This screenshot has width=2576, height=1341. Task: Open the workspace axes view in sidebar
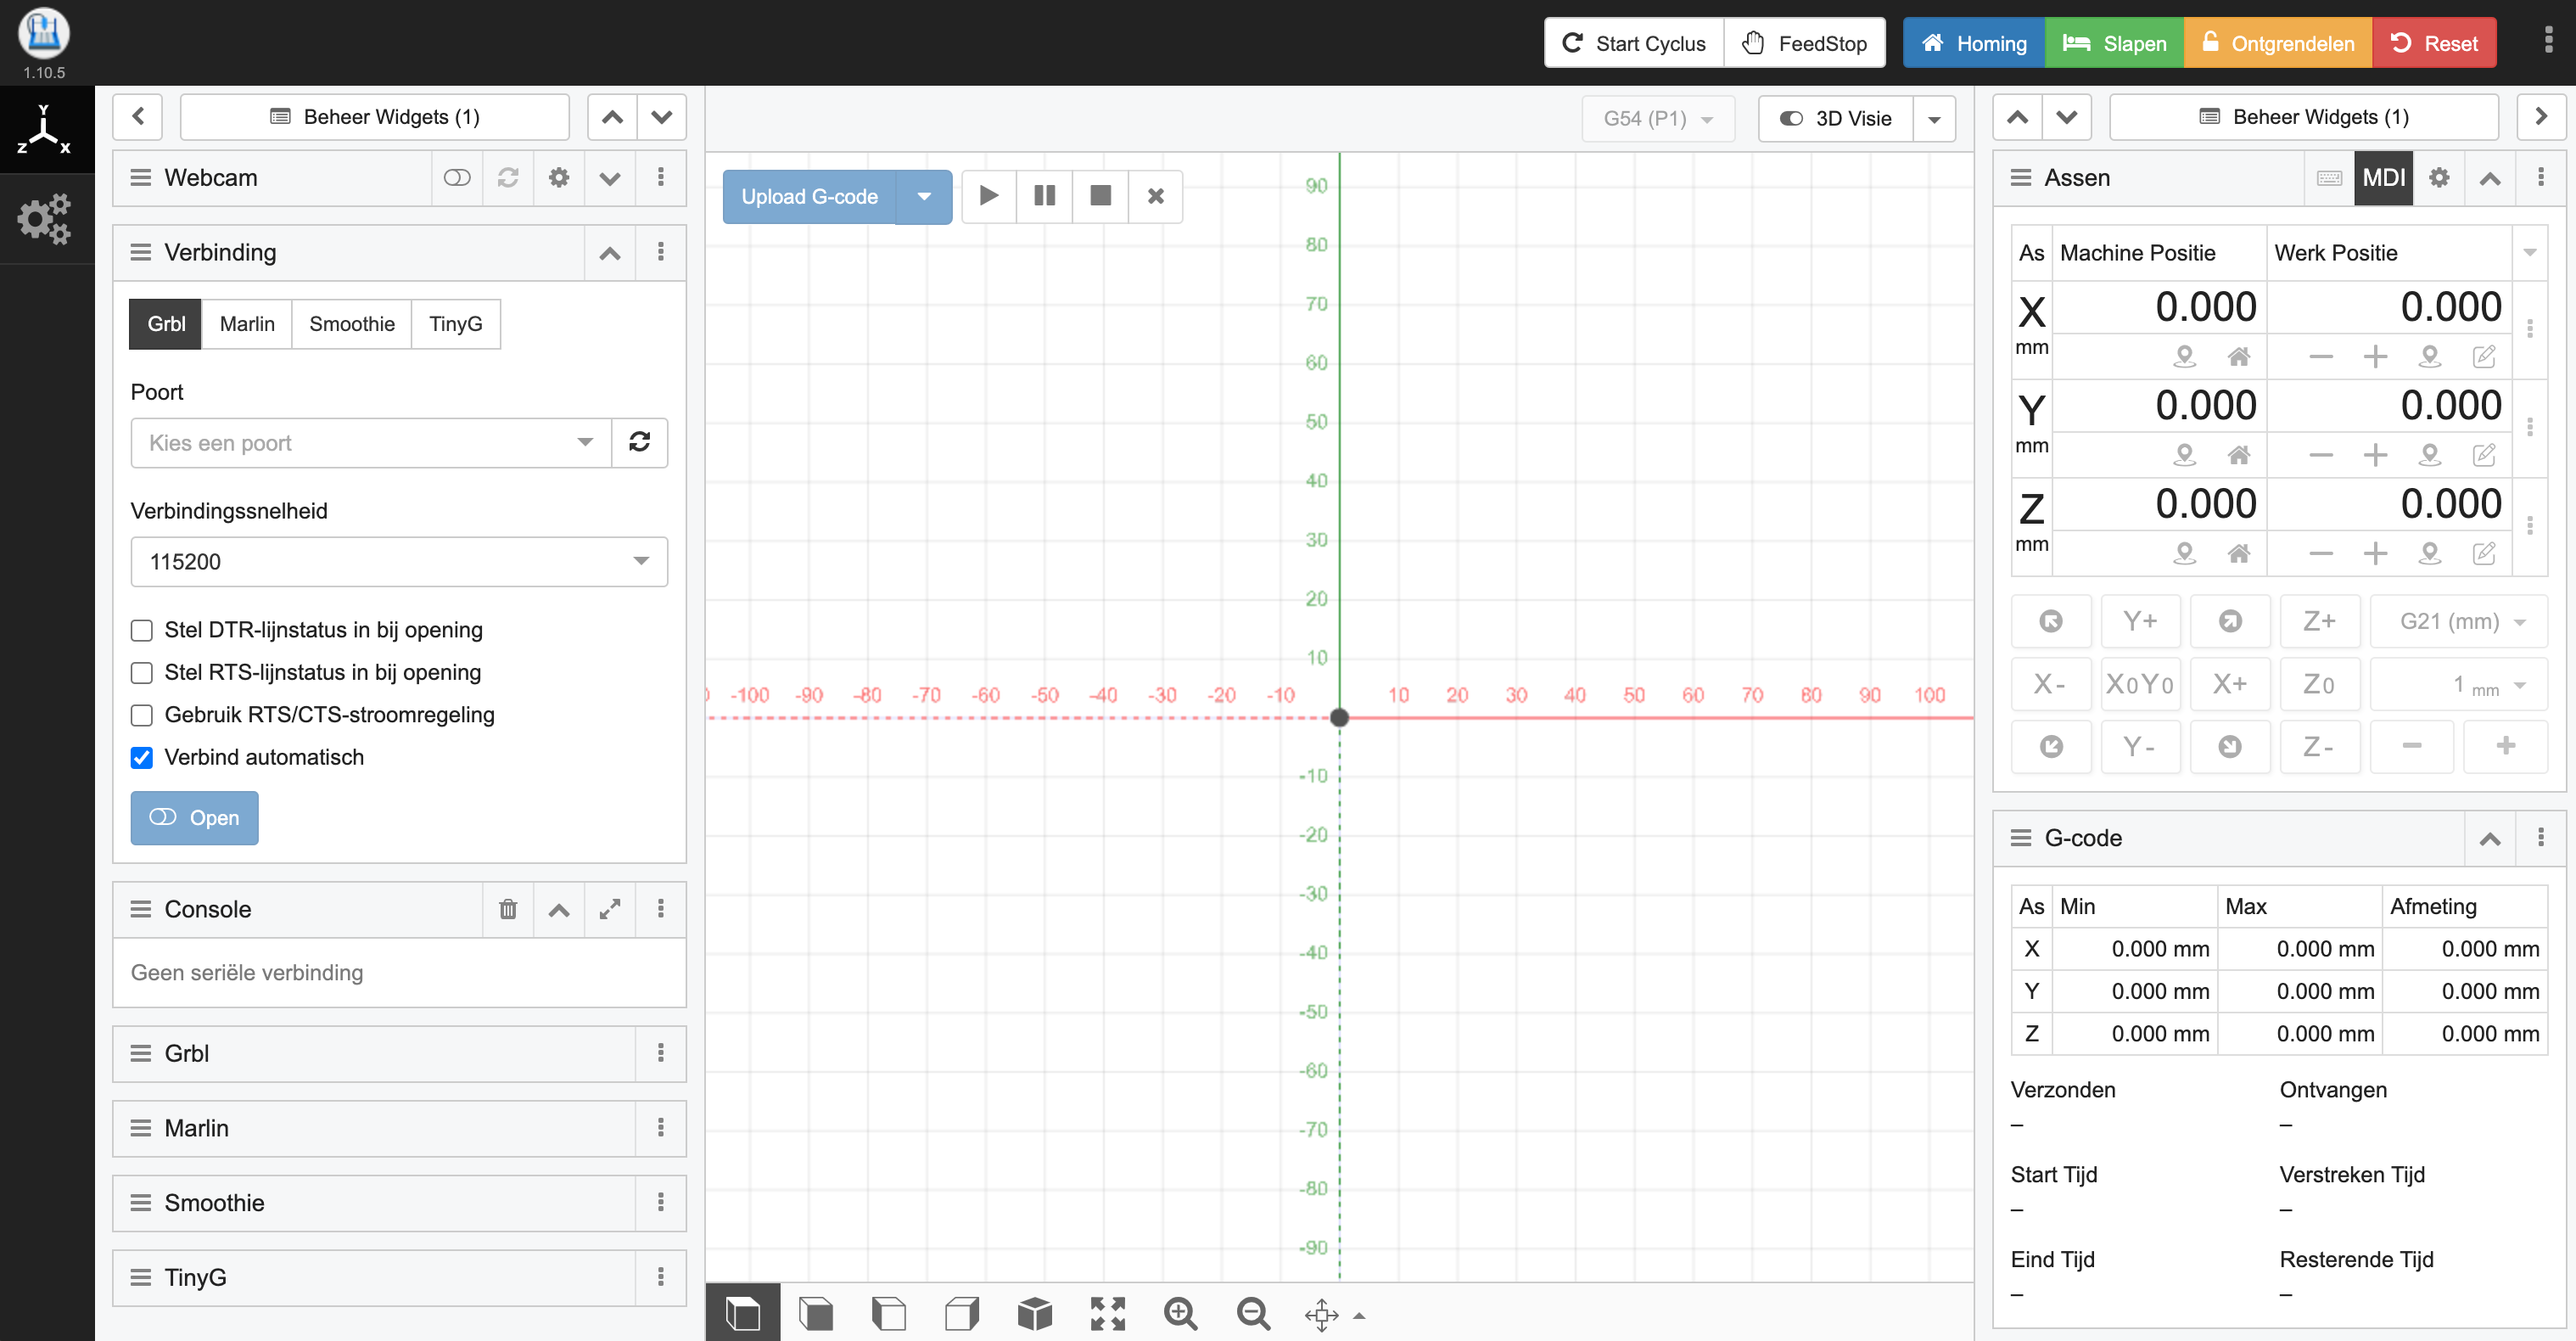point(44,129)
